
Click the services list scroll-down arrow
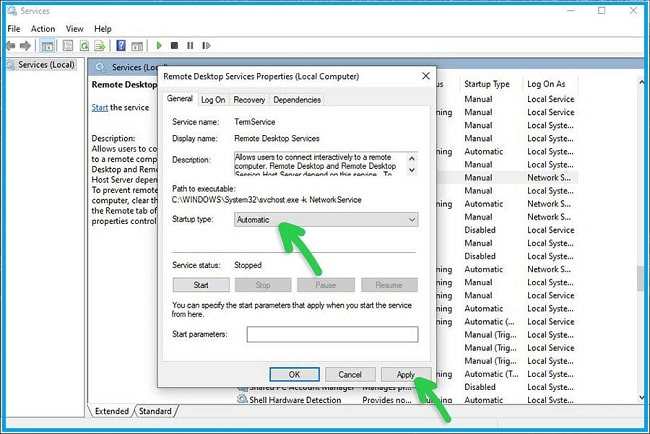point(642,397)
